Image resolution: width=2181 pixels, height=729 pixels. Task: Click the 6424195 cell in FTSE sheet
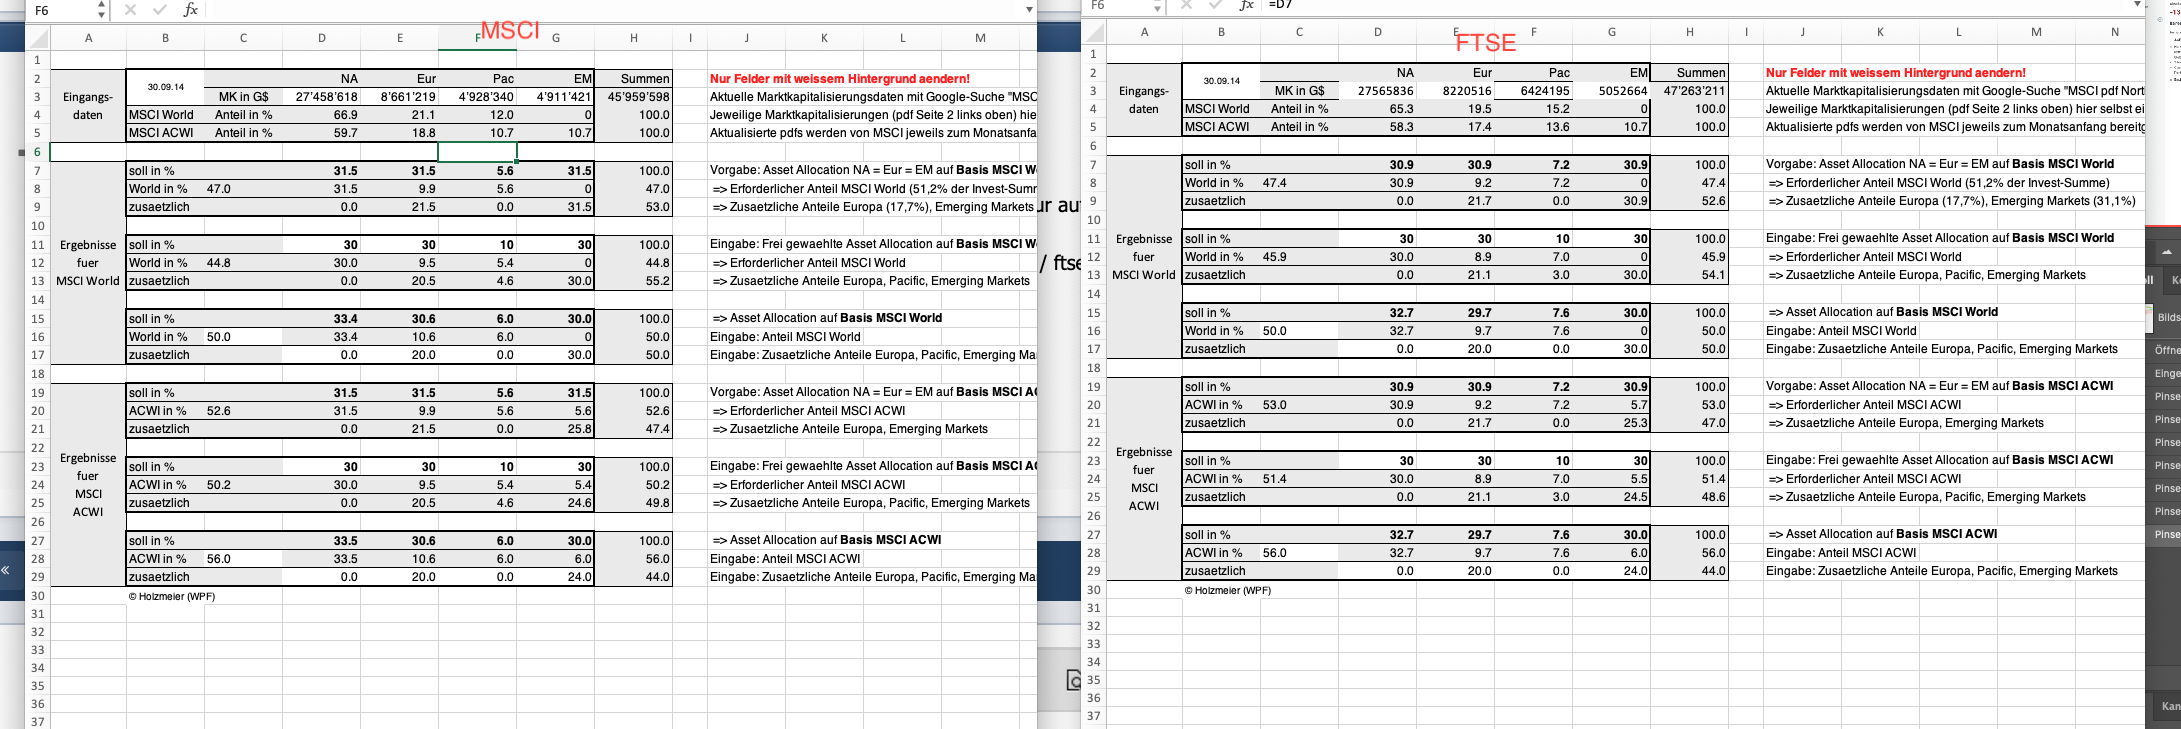point(1533,91)
